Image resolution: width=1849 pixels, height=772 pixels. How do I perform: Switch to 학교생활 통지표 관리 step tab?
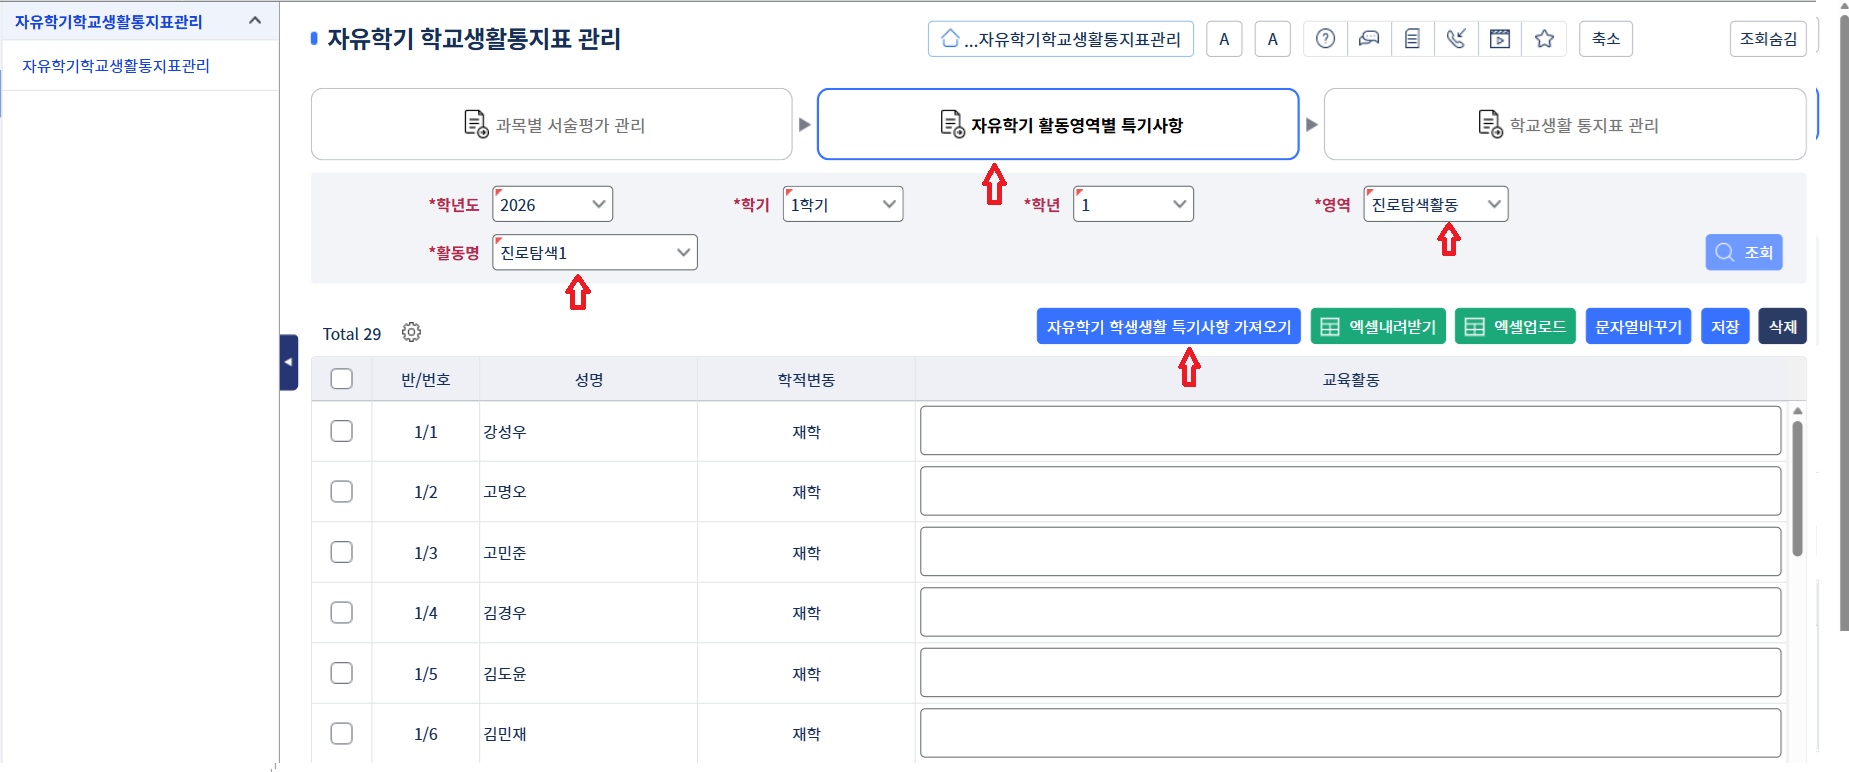click(x=1565, y=124)
